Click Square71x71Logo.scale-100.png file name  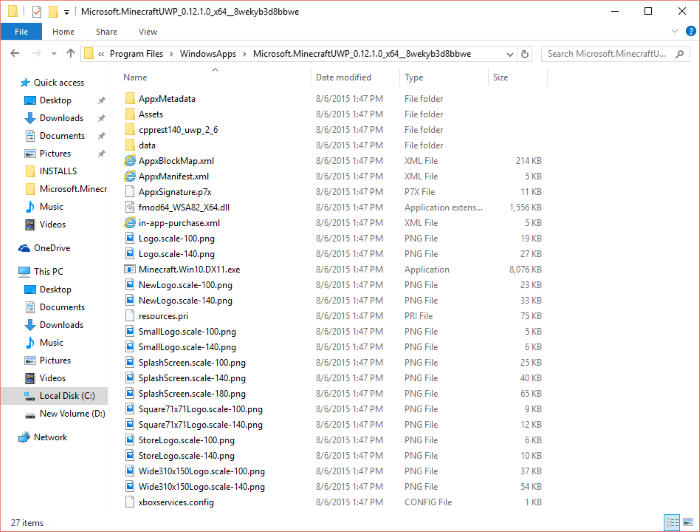(x=200, y=409)
